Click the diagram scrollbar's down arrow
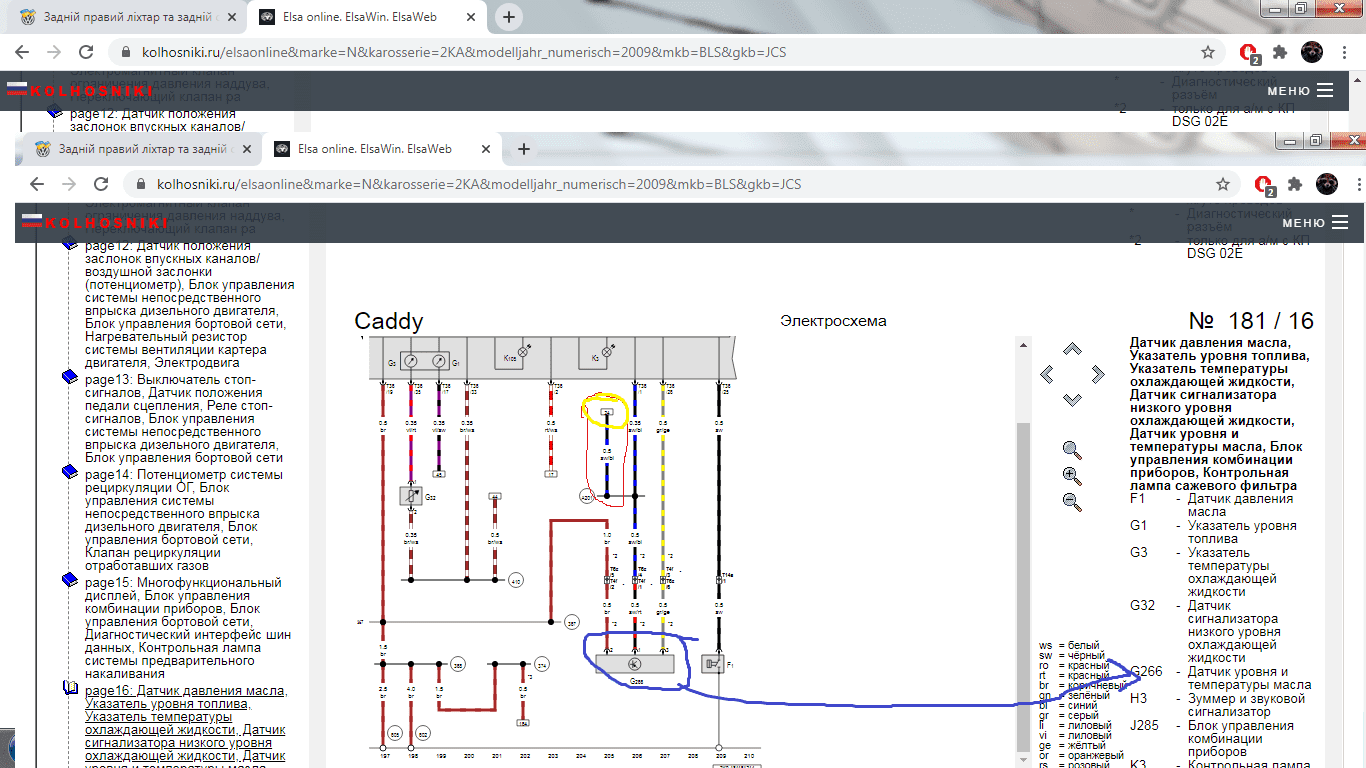The height and width of the screenshot is (768, 1366). (1022, 760)
